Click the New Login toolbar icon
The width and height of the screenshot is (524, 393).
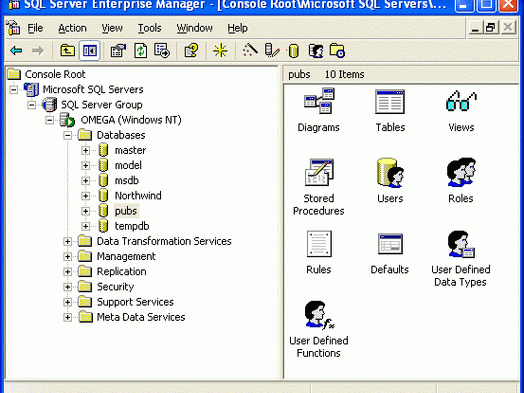coord(316,51)
